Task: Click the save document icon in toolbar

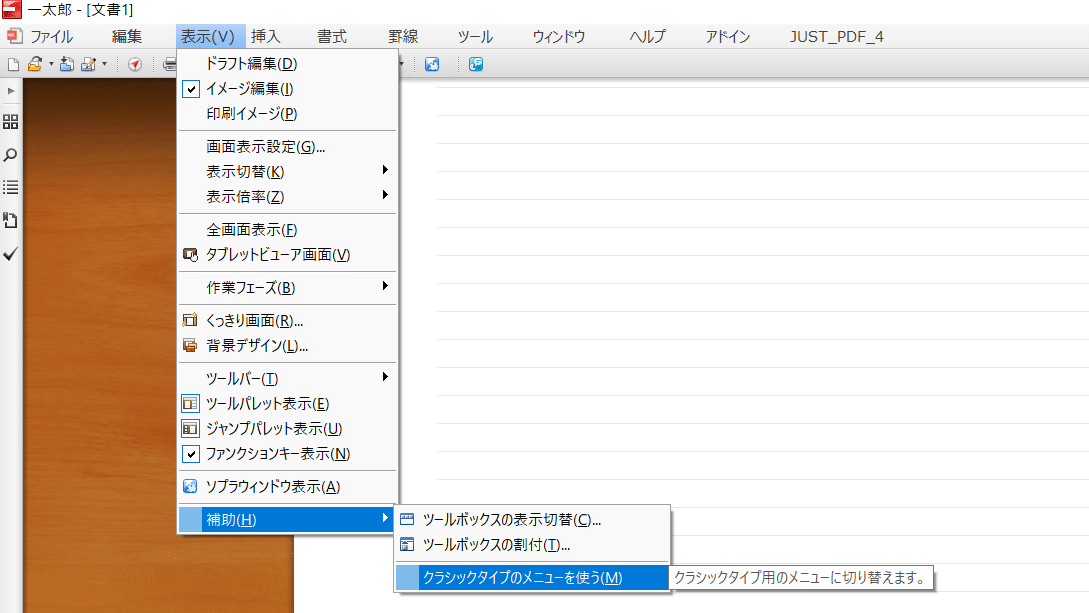Action: (x=67, y=65)
